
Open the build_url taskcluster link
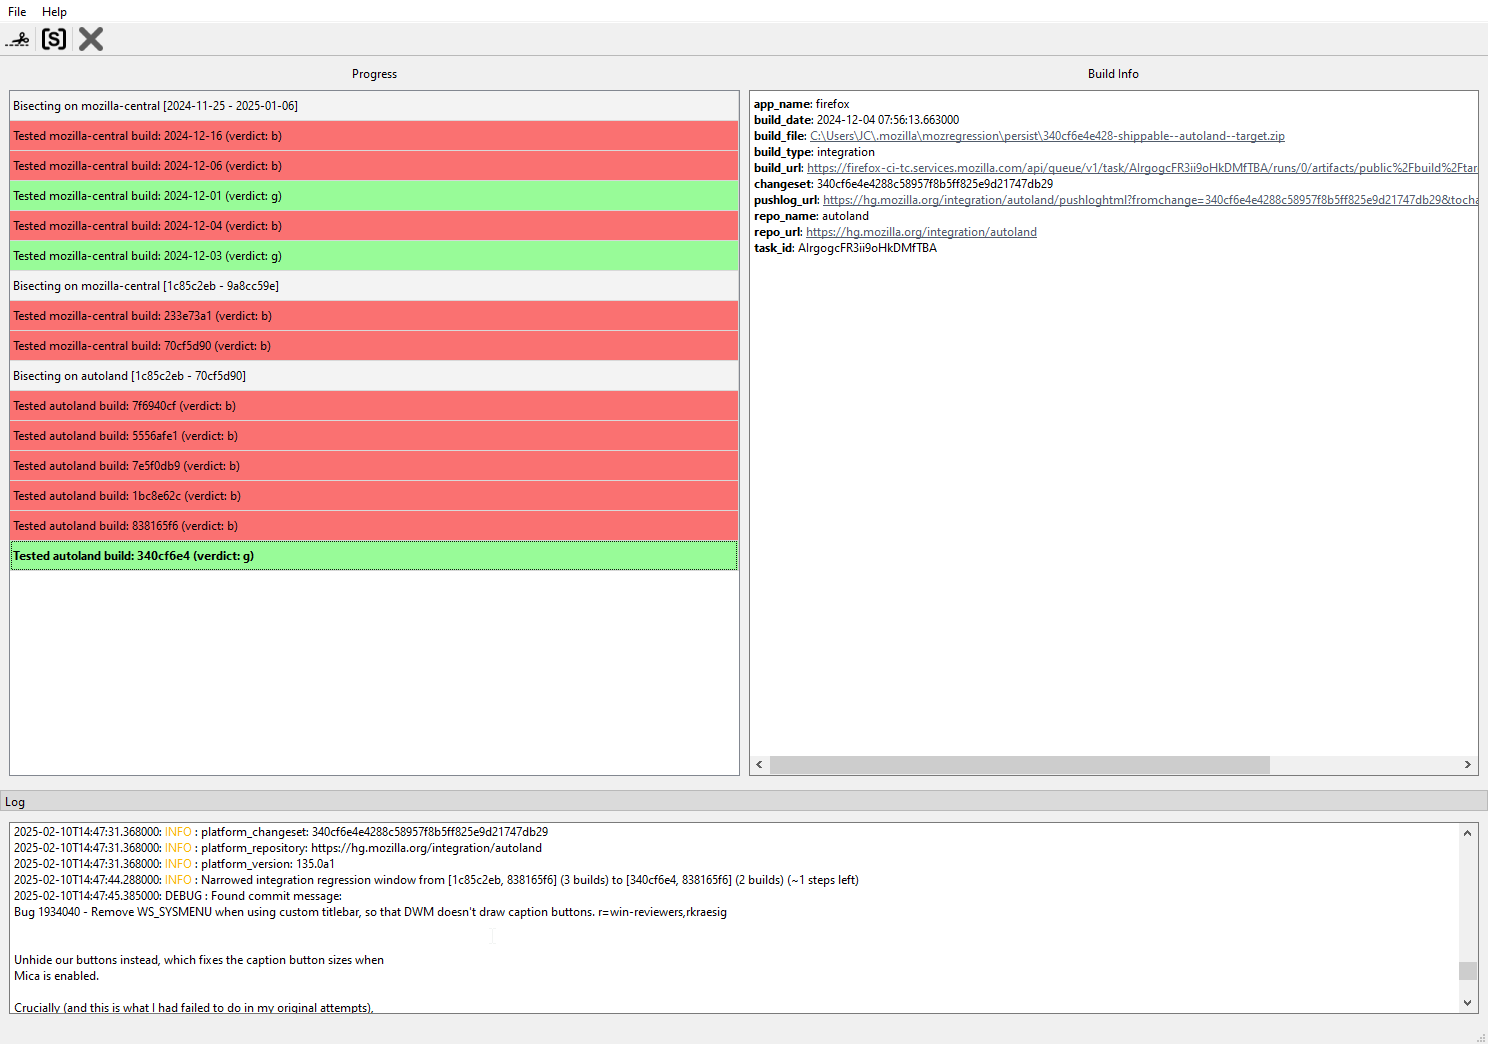click(x=1142, y=168)
